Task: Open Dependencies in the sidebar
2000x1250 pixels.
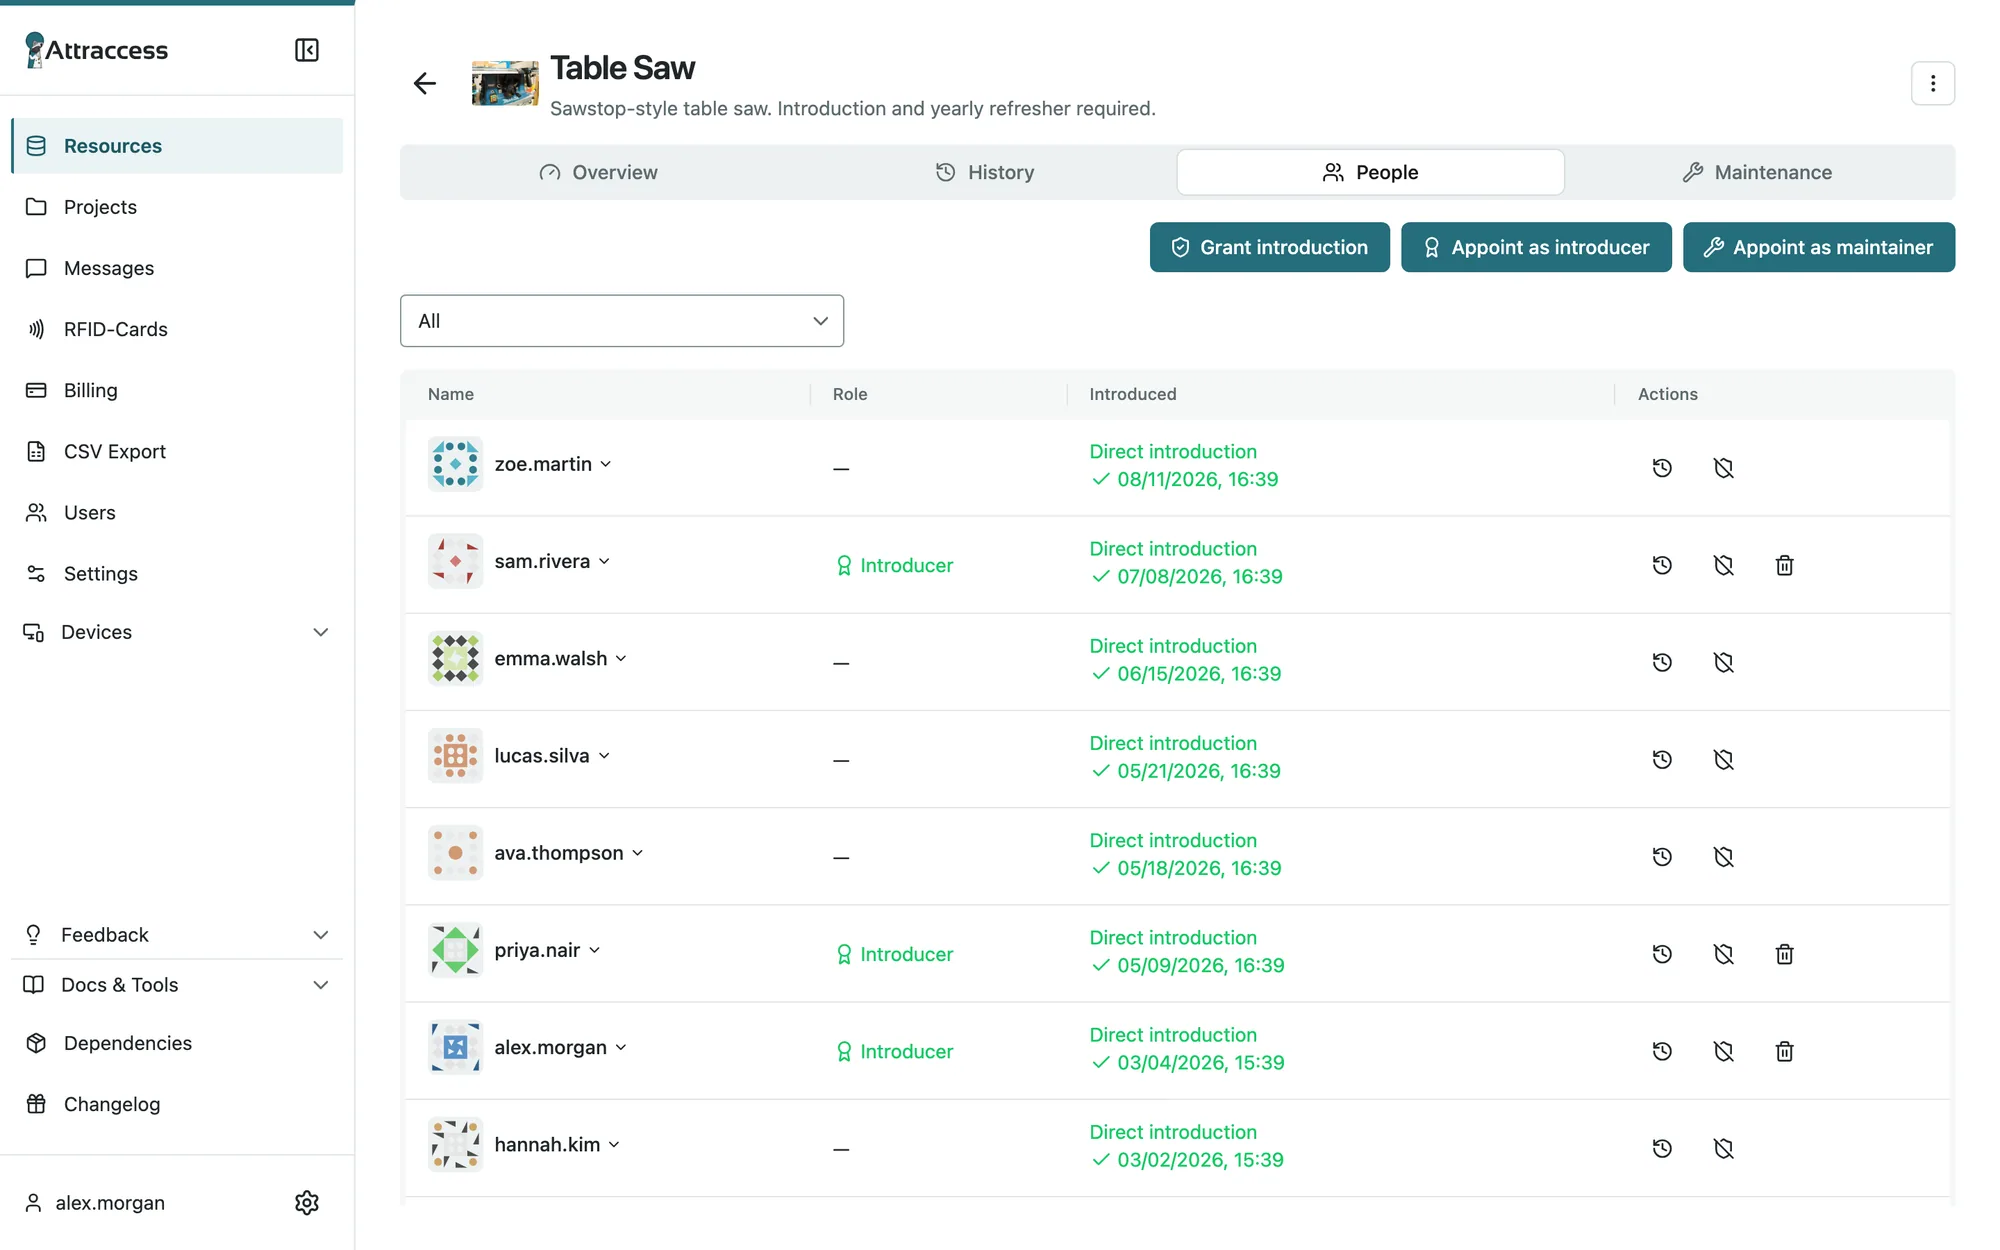Action: (177, 1043)
